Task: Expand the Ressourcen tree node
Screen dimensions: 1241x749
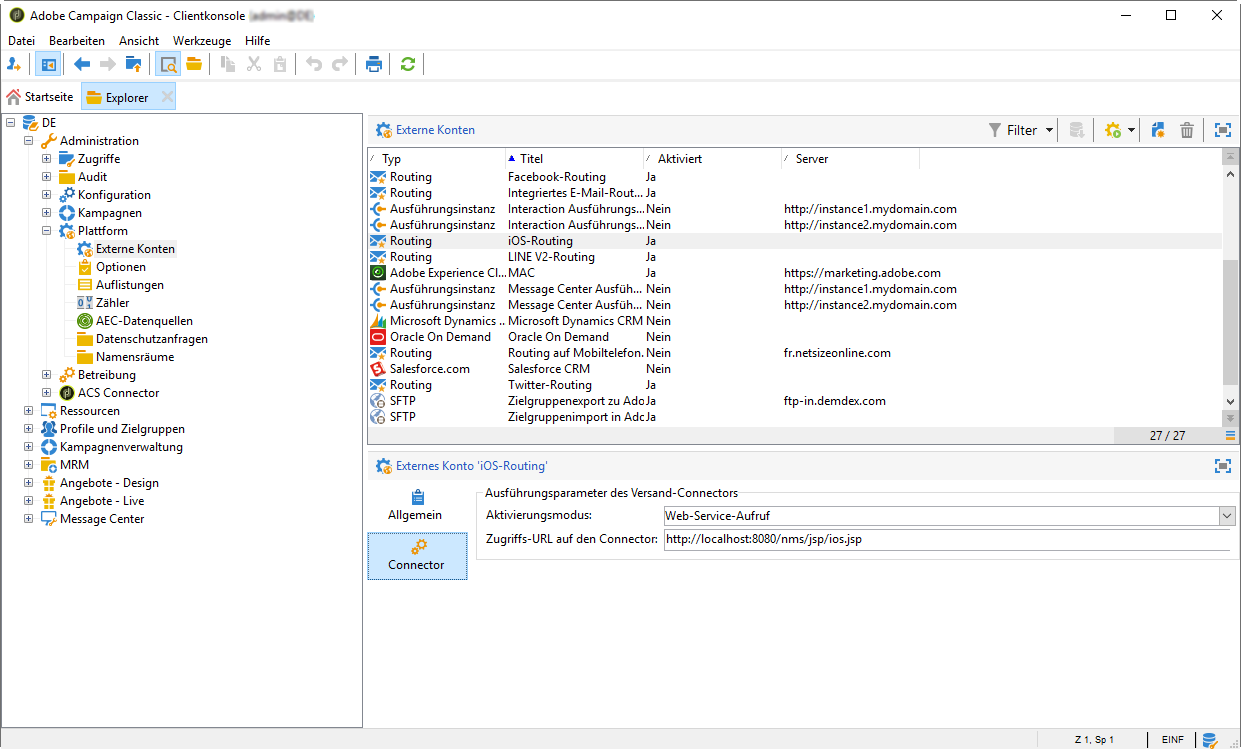Action: (x=28, y=411)
